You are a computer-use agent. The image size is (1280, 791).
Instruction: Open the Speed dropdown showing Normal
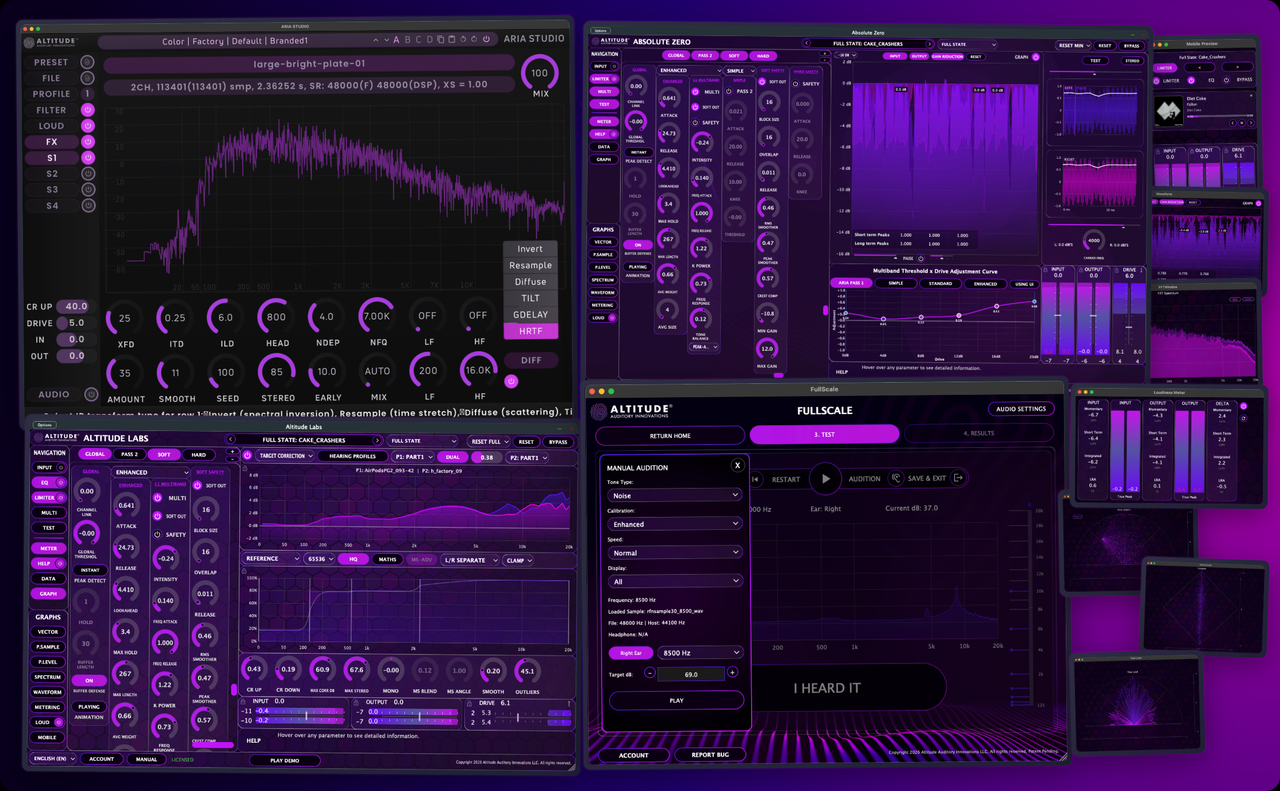tap(675, 553)
